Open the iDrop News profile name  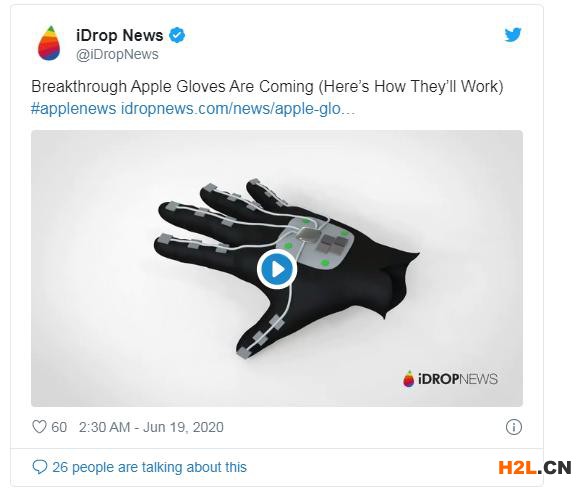(x=120, y=35)
